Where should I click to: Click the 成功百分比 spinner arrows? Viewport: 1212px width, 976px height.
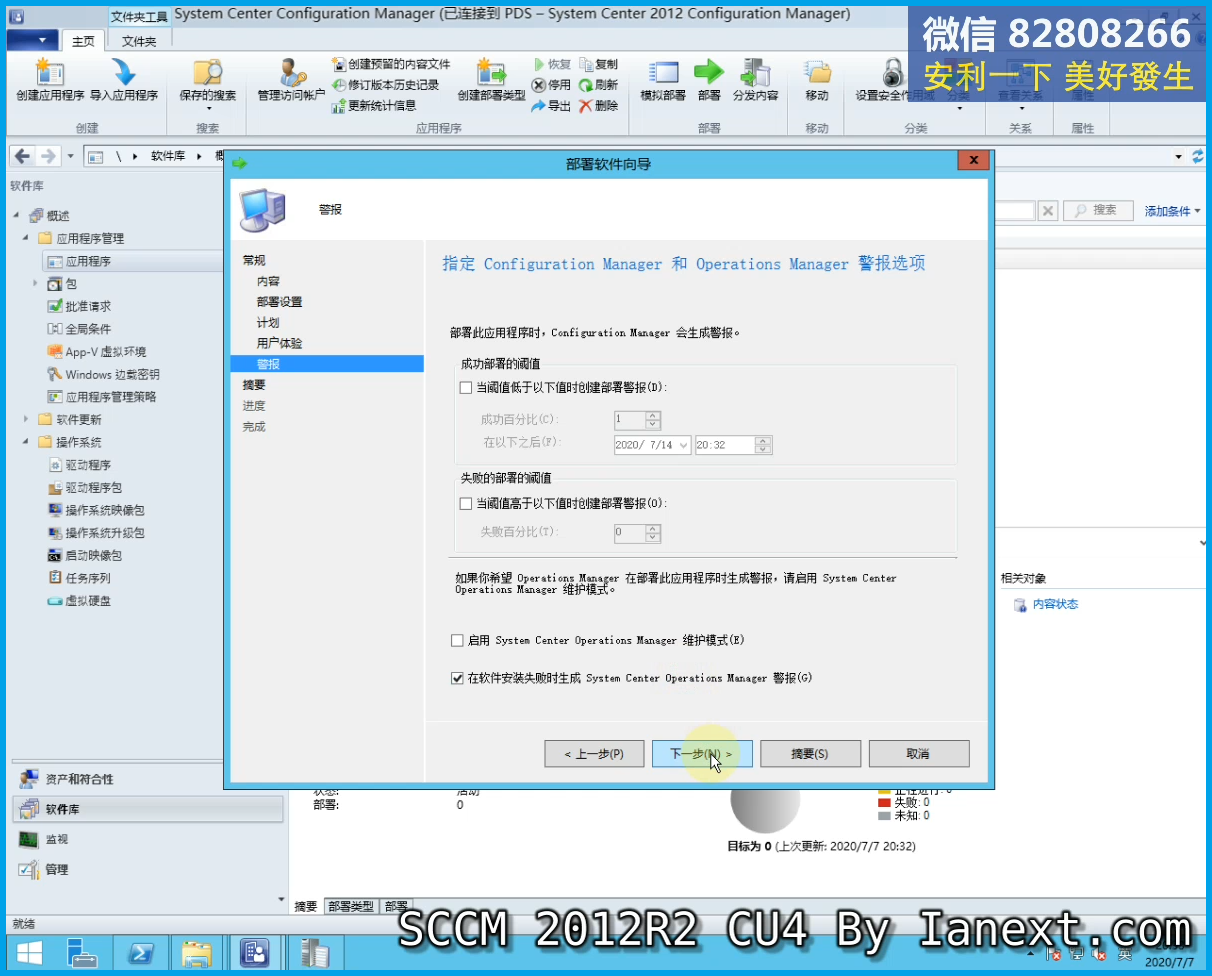[653, 419]
